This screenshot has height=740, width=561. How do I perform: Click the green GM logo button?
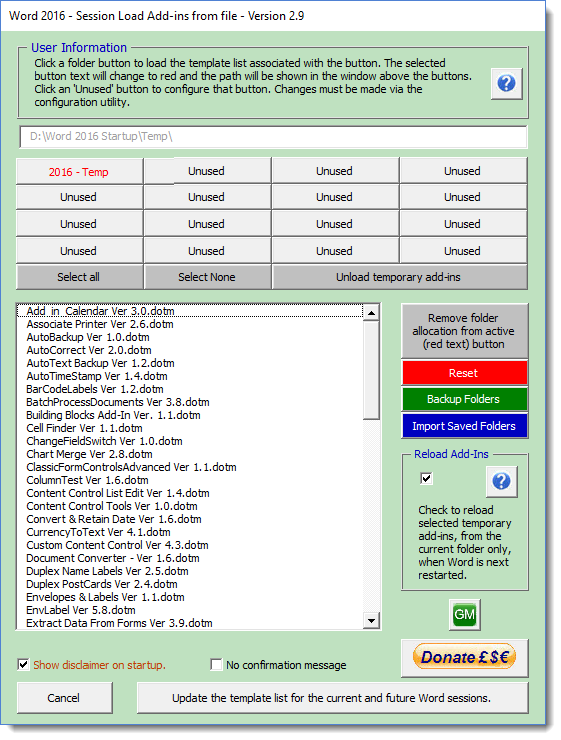point(464,614)
